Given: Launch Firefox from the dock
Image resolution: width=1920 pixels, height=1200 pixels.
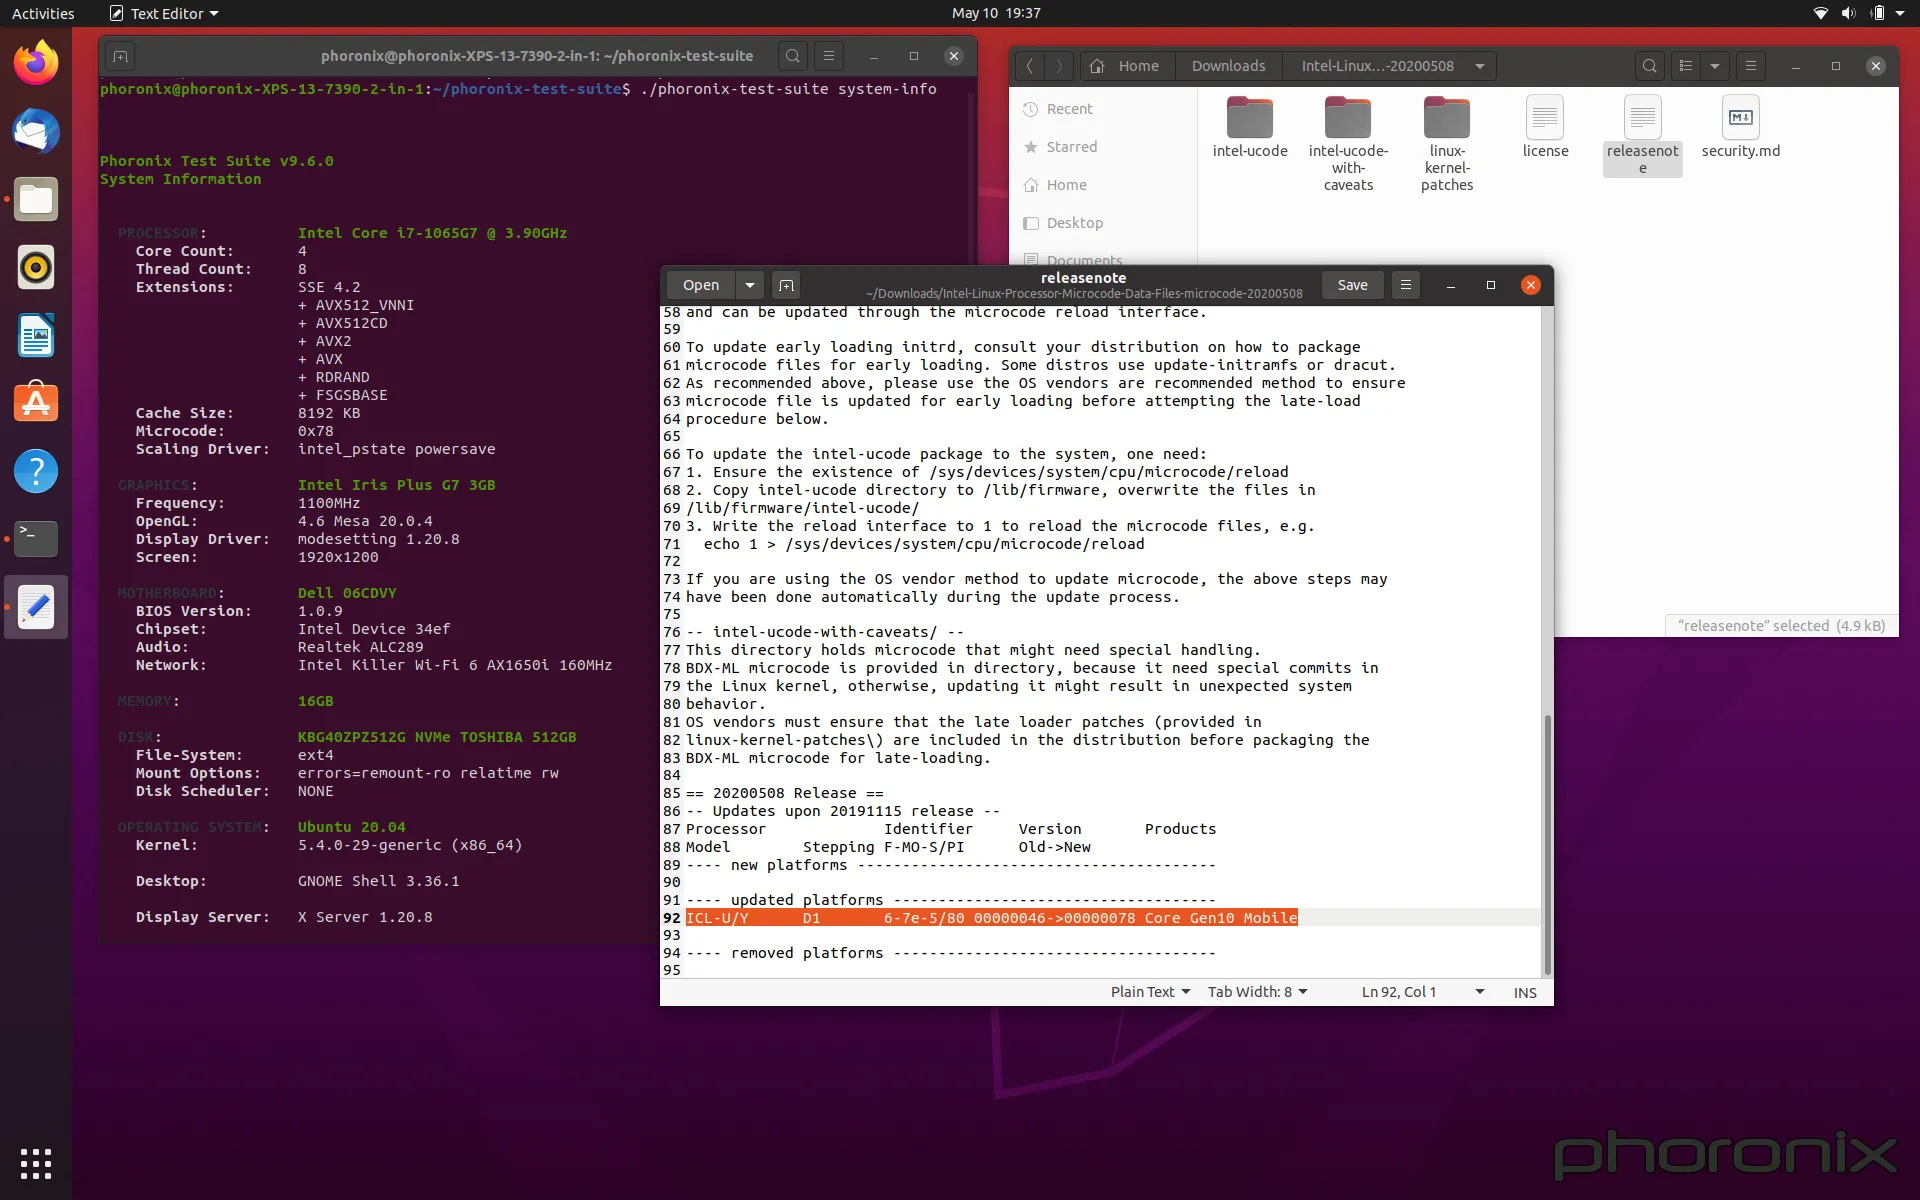Looking at the screenshot, I should [35, 62].
